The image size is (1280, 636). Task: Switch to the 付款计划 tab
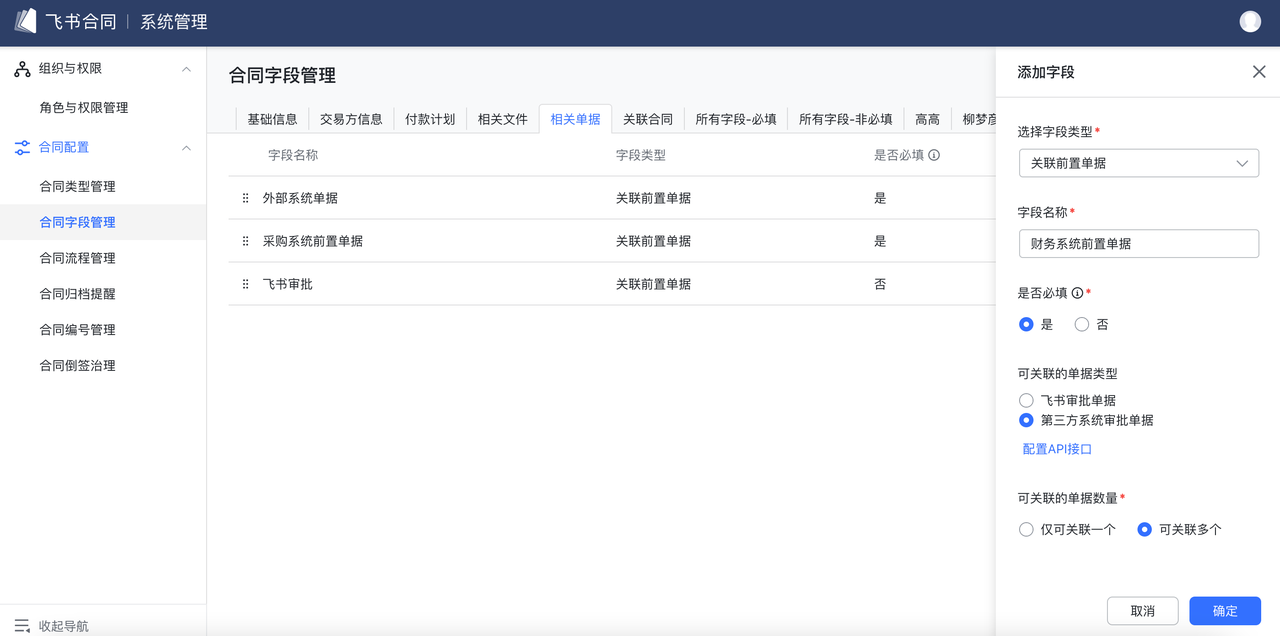tap(430, 119)
